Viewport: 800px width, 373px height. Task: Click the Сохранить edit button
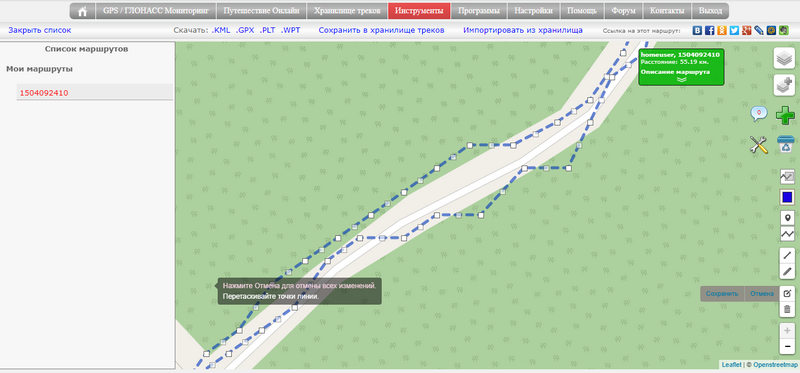pos(722,293)
